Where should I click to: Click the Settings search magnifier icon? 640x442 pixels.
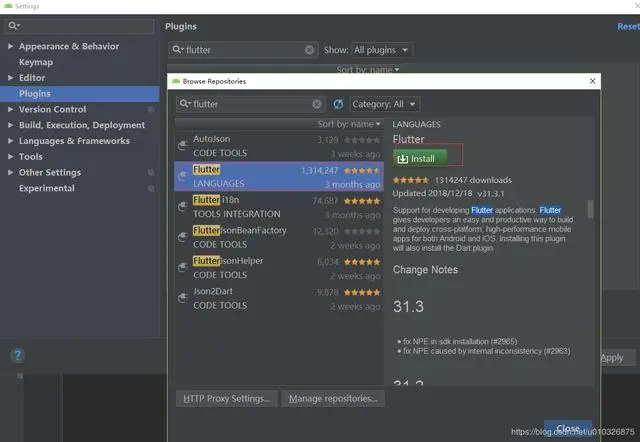tap(14, 26)
